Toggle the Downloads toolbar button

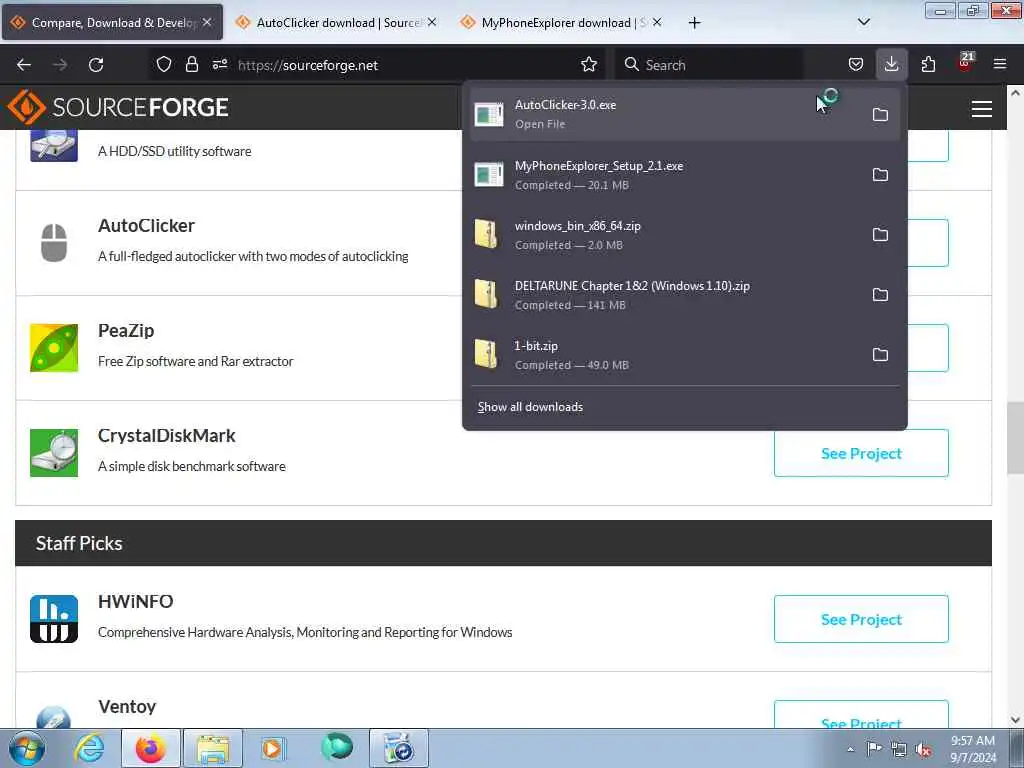[891, 64]
